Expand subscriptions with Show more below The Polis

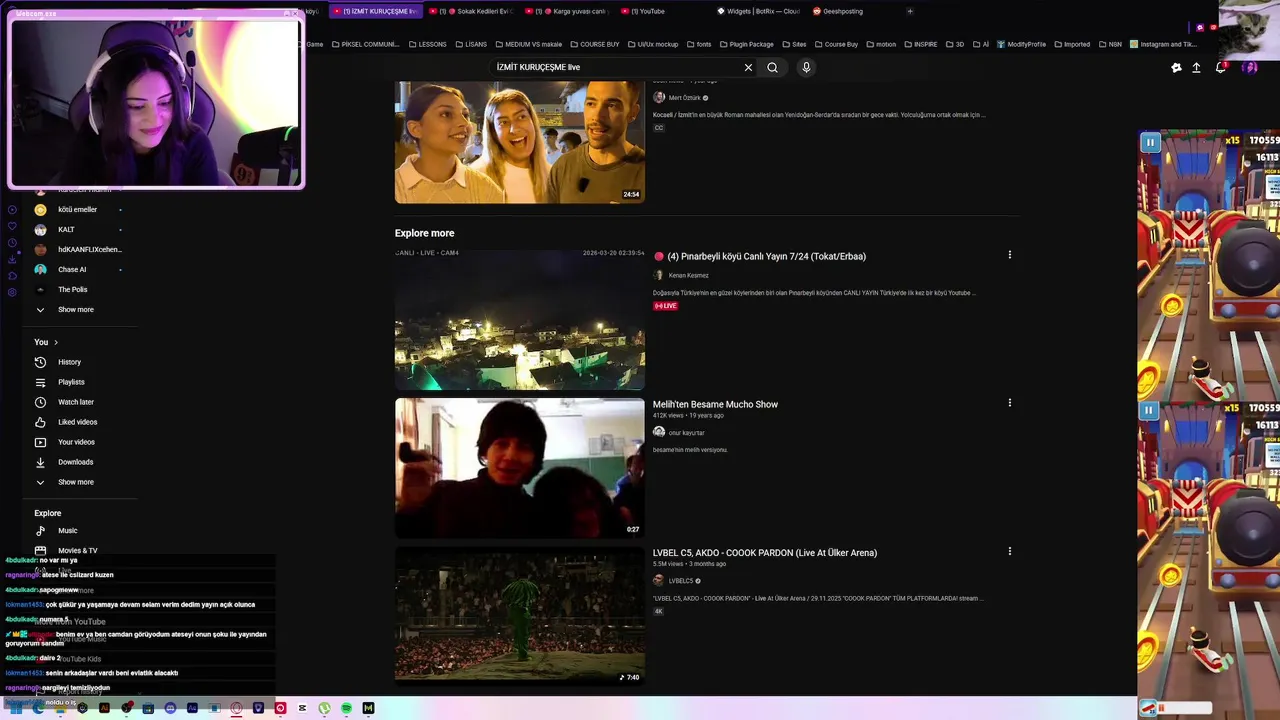click(x=75, y=309)
